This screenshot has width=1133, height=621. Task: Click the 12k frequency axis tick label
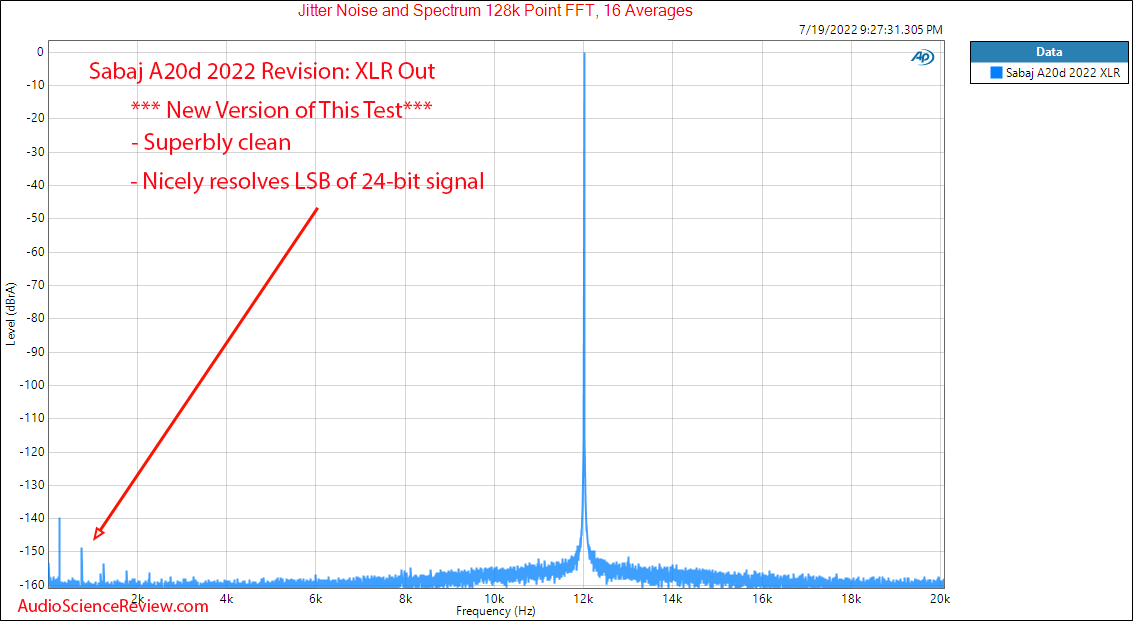pyautogui.click(x=583, y=599)
